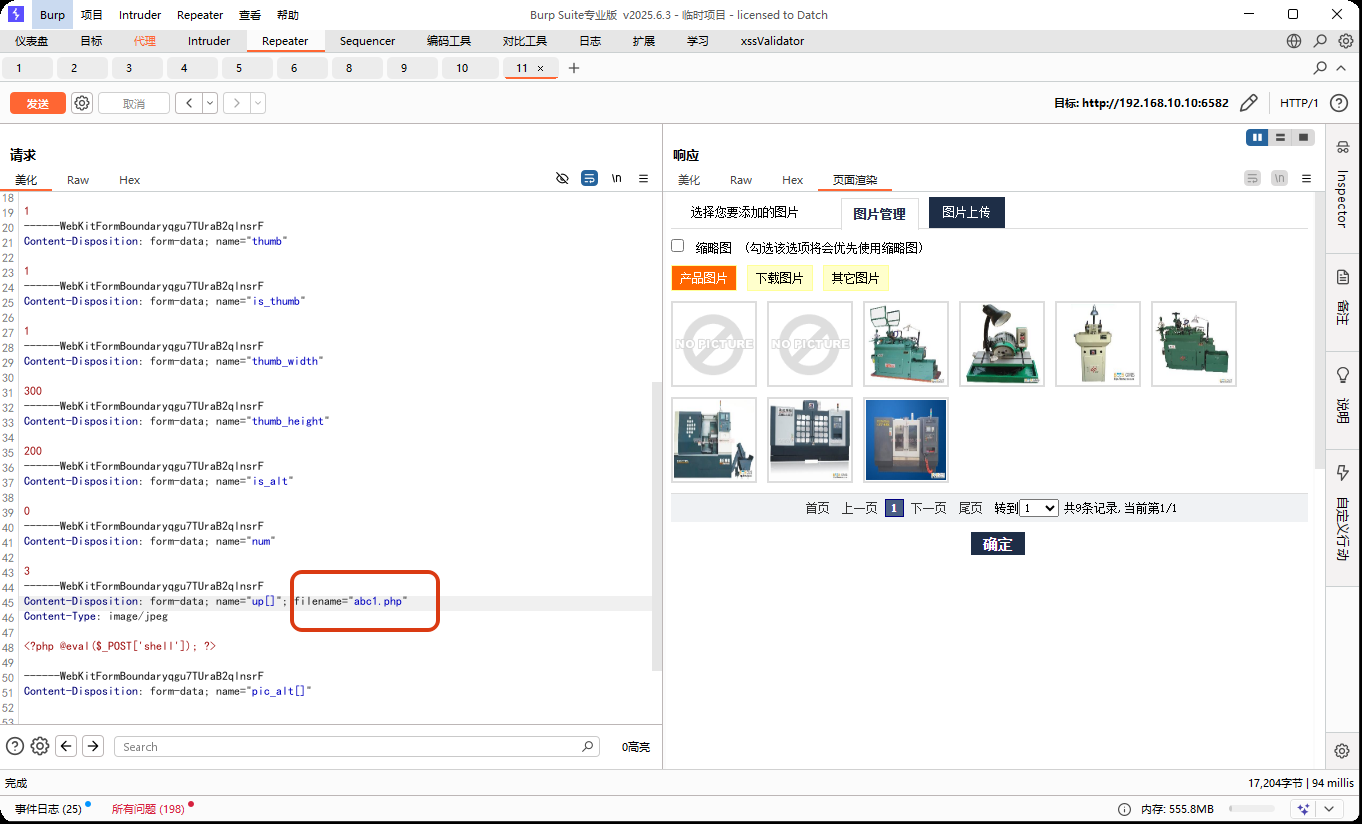This screenshot has height=824, width=1362.
Task: Click the repeater settings gear icon
Action: pos(82,103)
